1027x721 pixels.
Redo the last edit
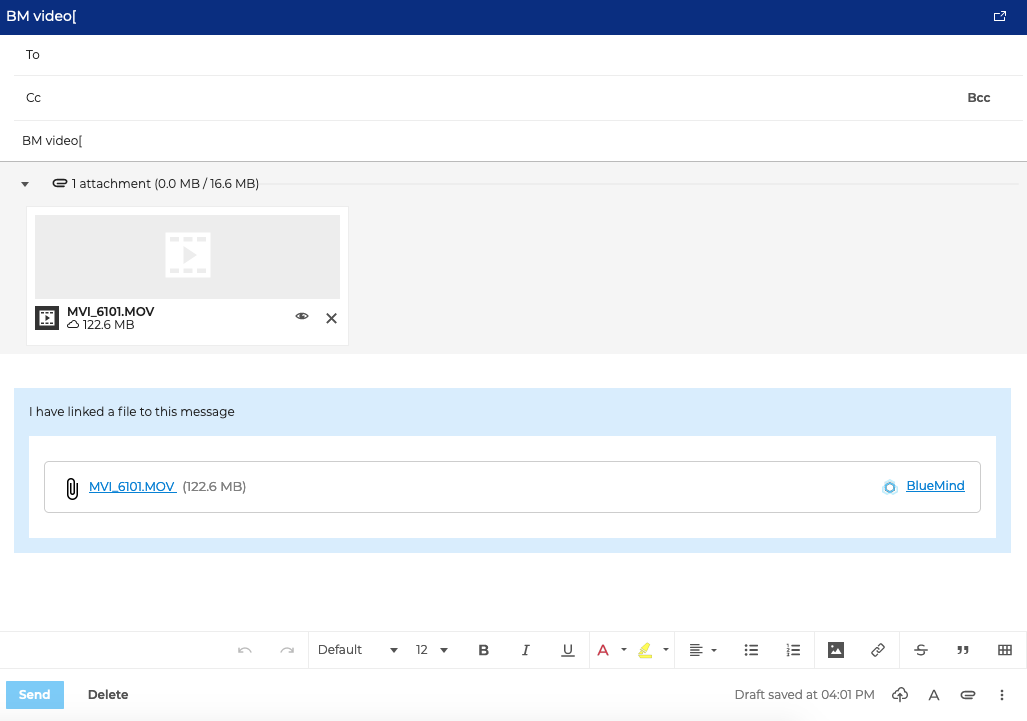point(287,650)
